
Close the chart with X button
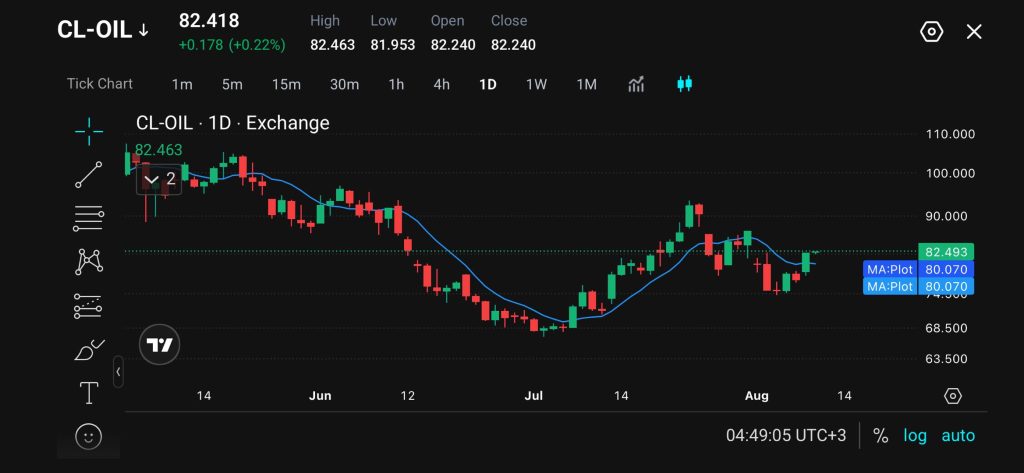pos(974,31)
